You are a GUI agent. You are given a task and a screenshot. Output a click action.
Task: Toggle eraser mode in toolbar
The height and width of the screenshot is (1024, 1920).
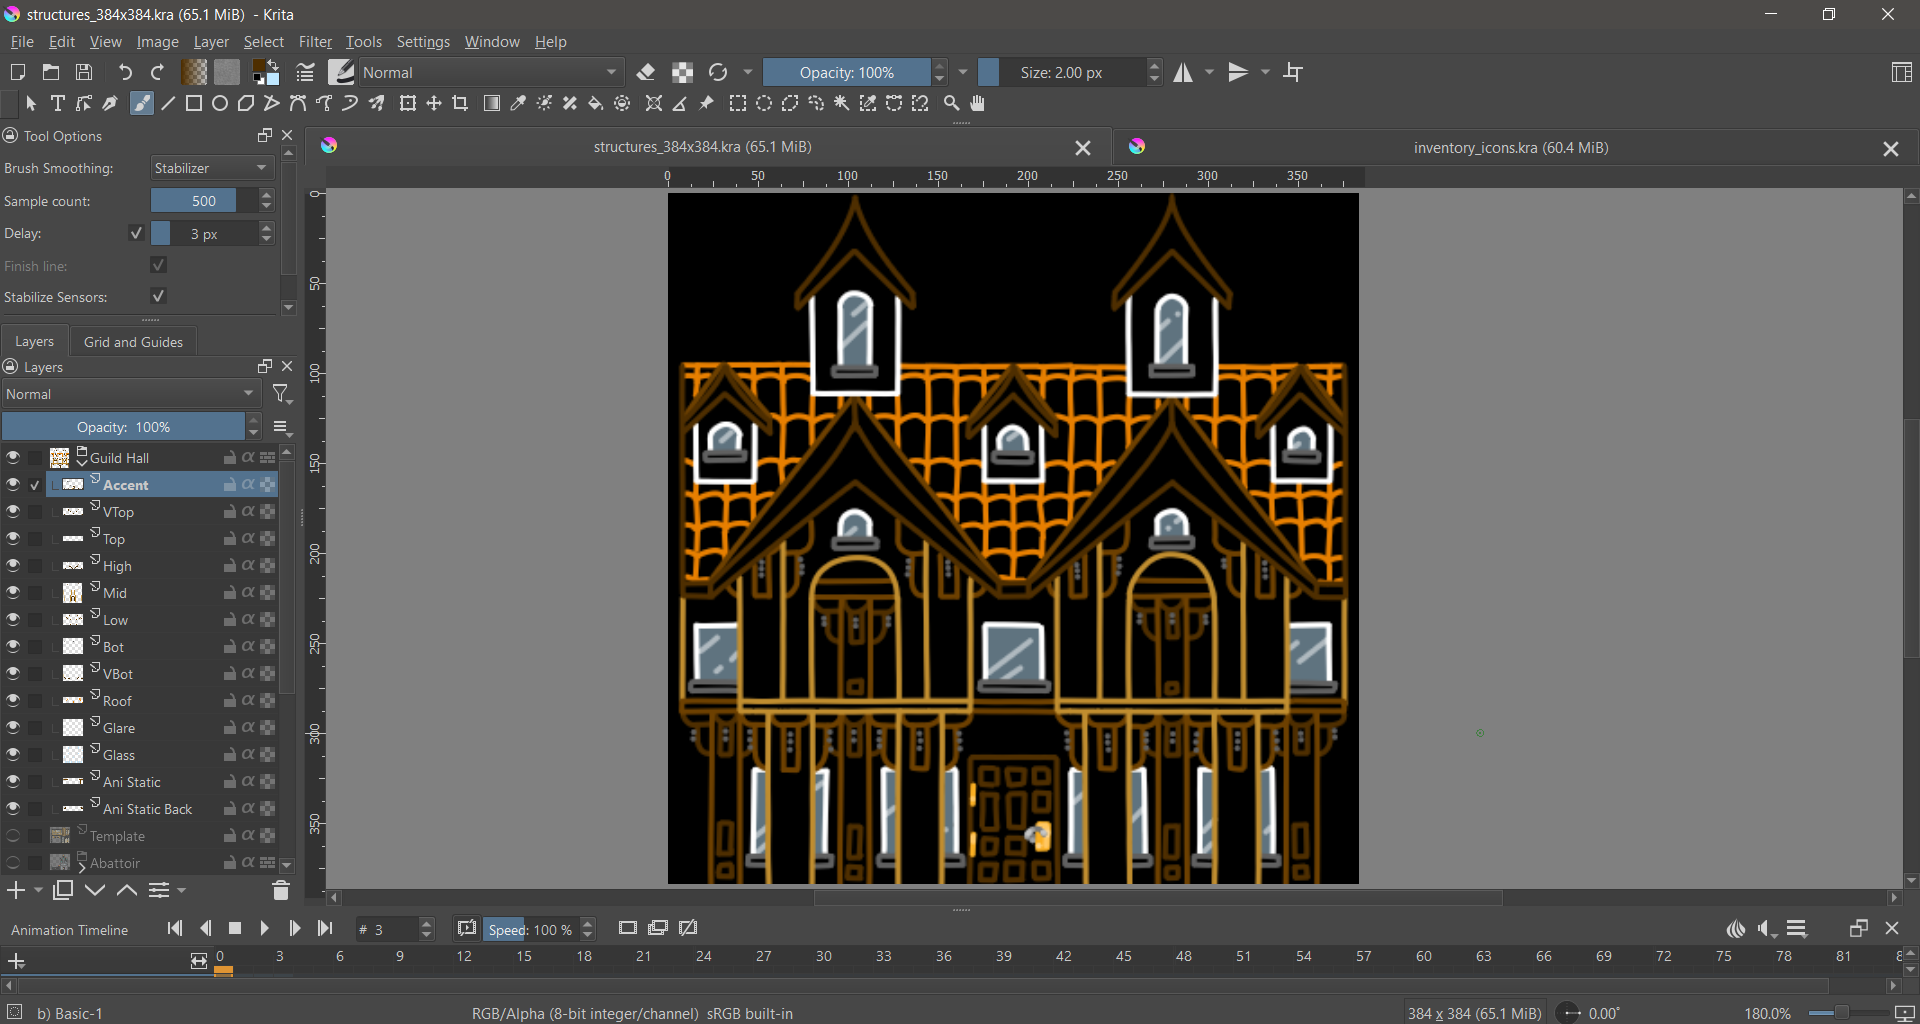pos(646,73)
